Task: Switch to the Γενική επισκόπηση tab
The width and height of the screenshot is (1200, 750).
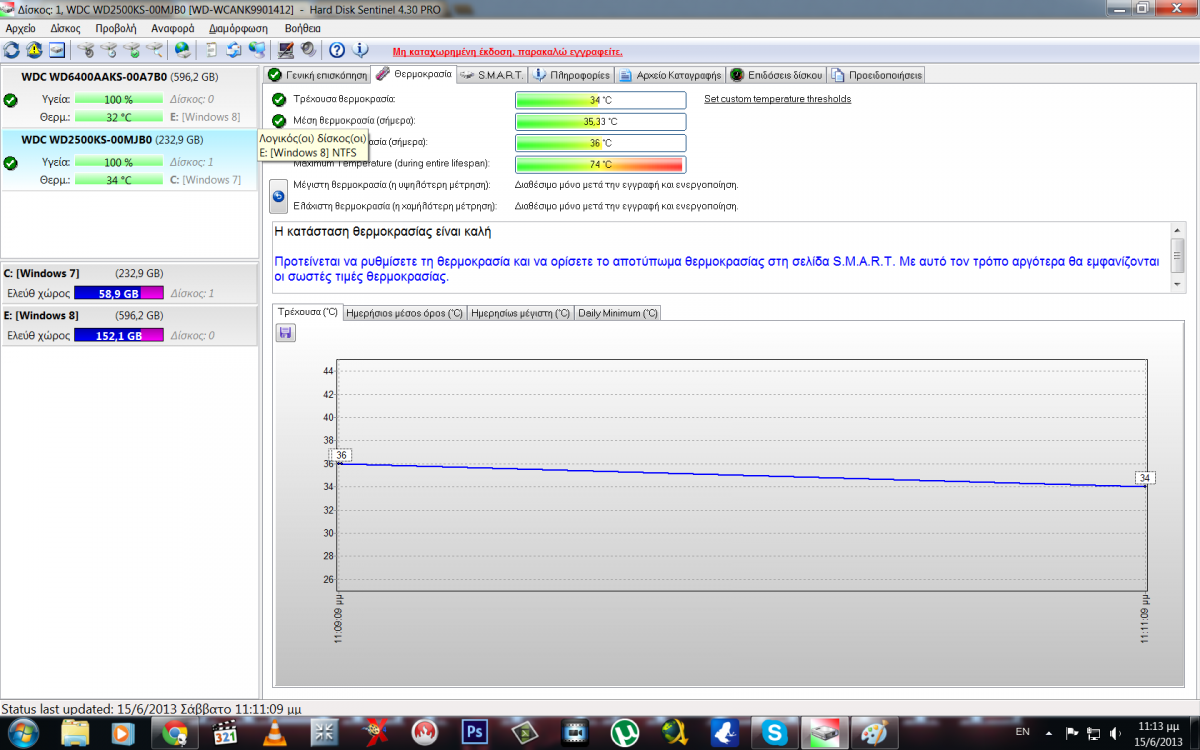Action: 317,75
